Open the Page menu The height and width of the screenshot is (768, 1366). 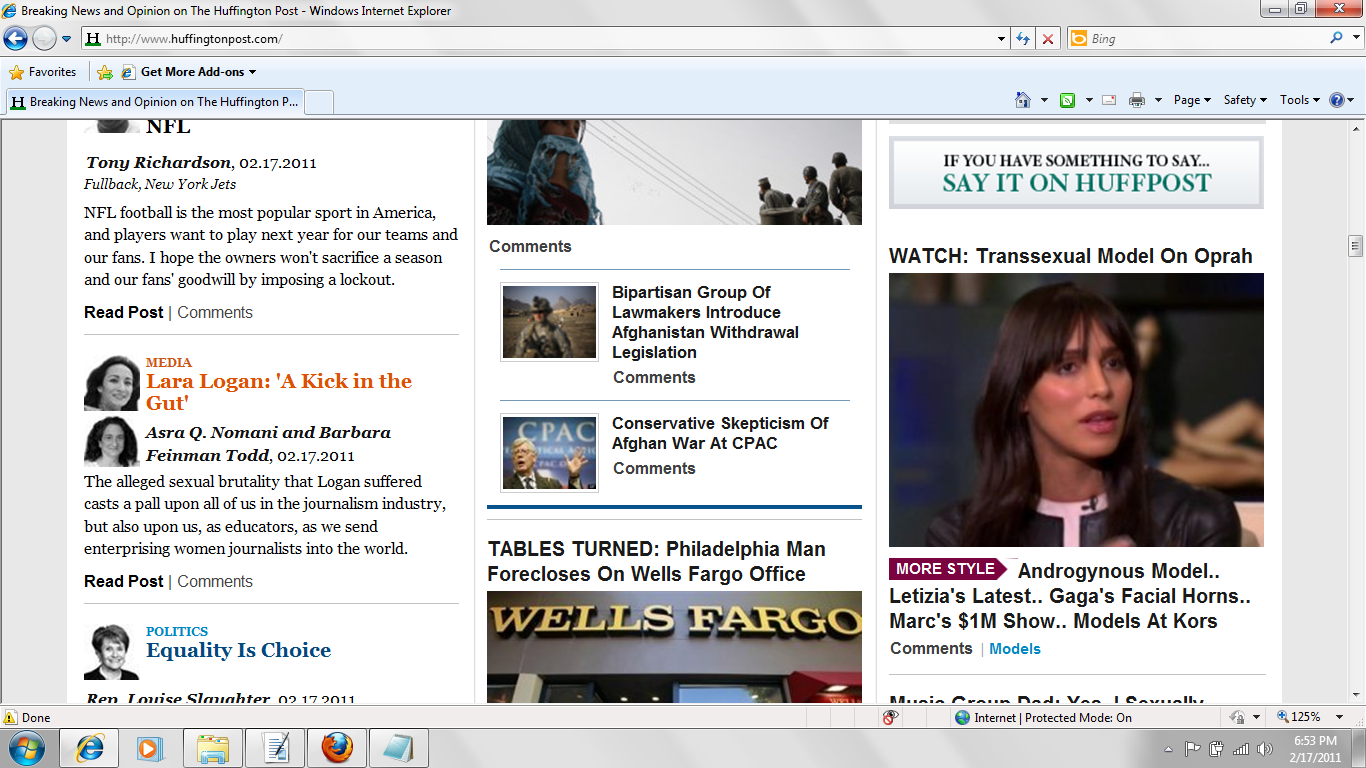coord(1192,100)
